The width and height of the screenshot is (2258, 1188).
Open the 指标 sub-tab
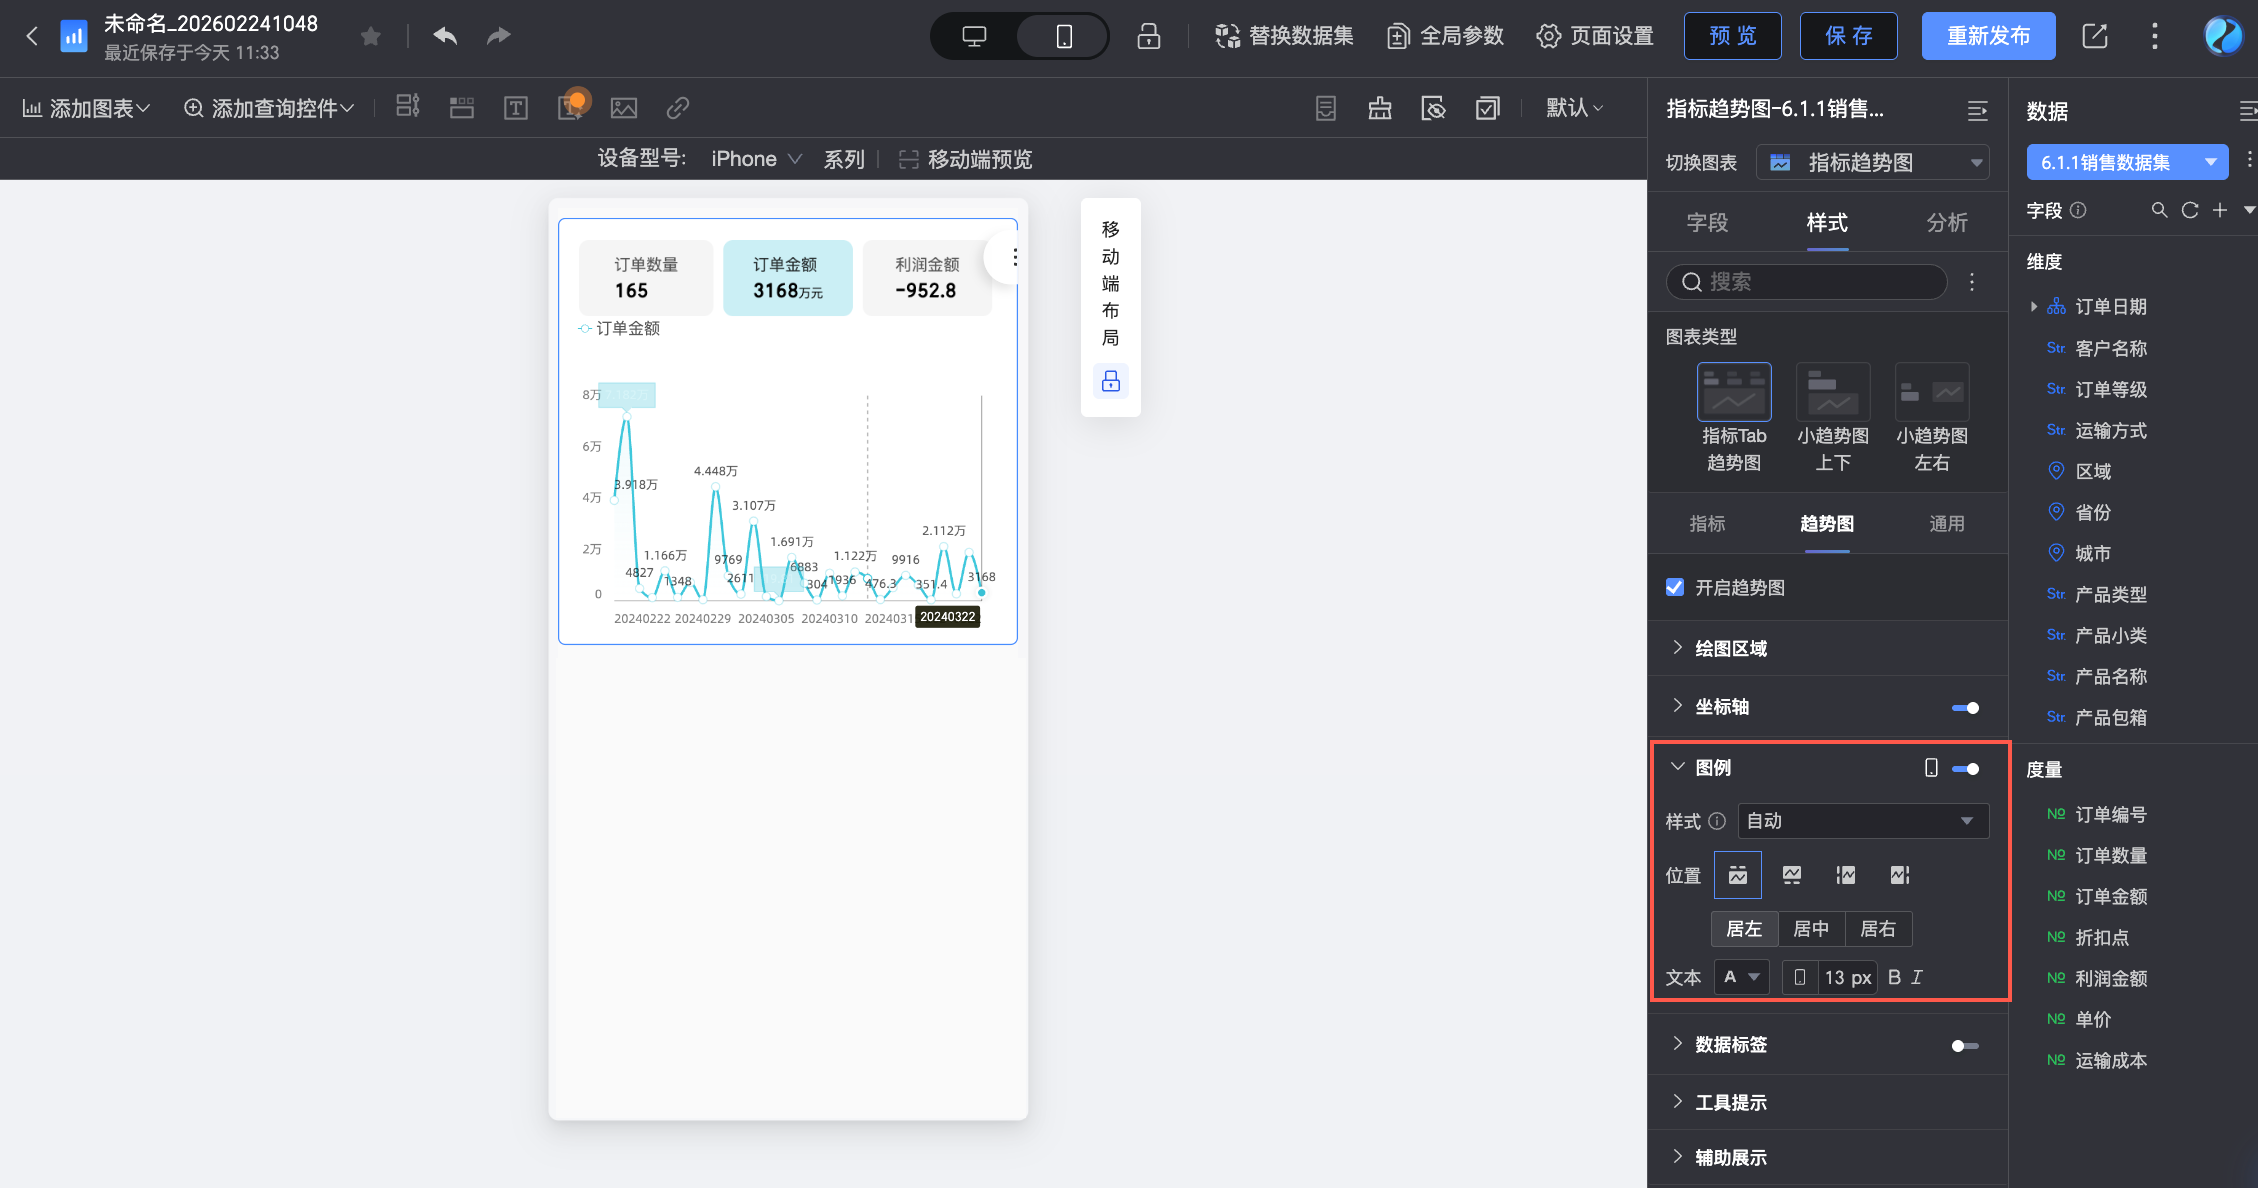1707,523
